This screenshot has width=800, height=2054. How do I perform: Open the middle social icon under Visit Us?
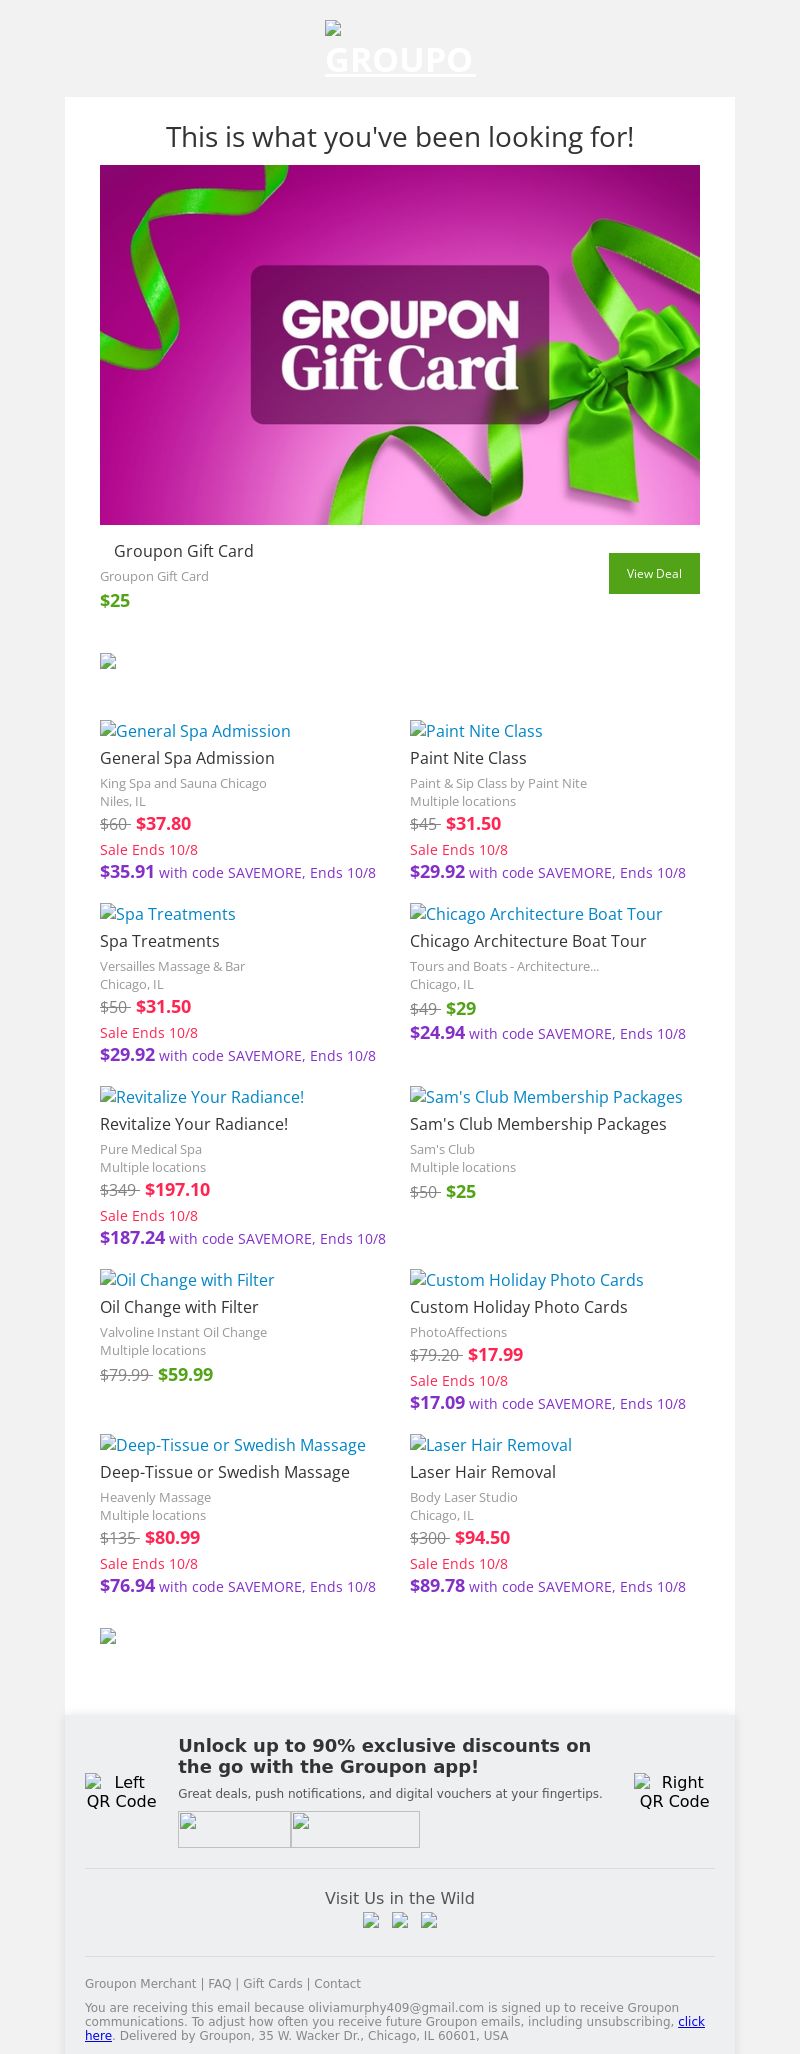(x=400, y=1920)
